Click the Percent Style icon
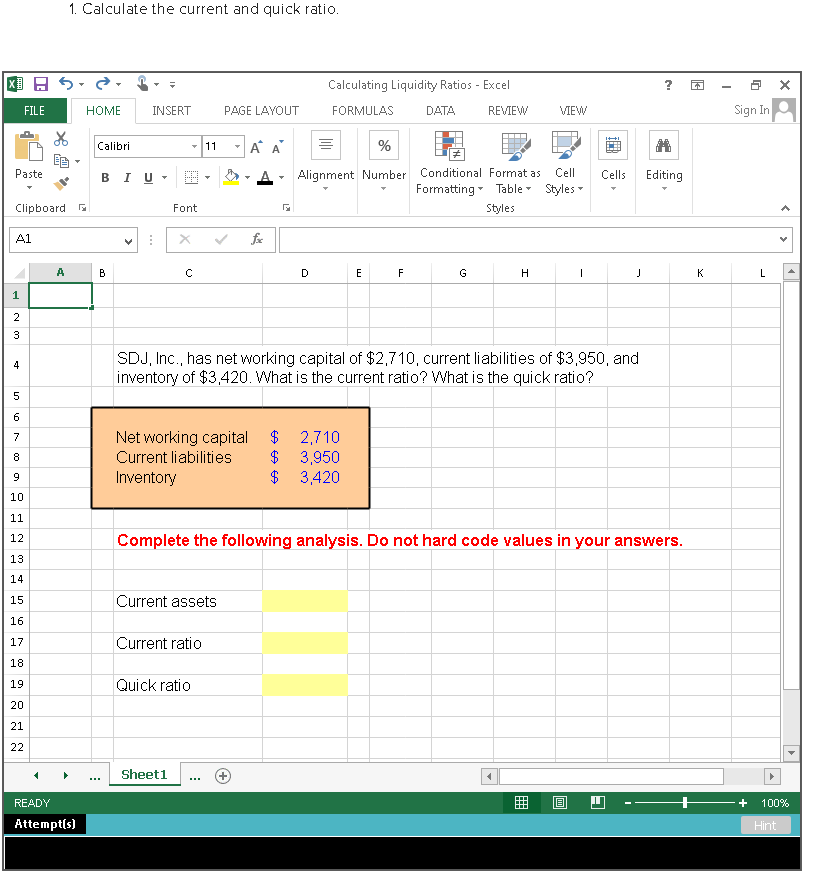The height and width of the screenshot is (877, 831). (x=384, y=145)
